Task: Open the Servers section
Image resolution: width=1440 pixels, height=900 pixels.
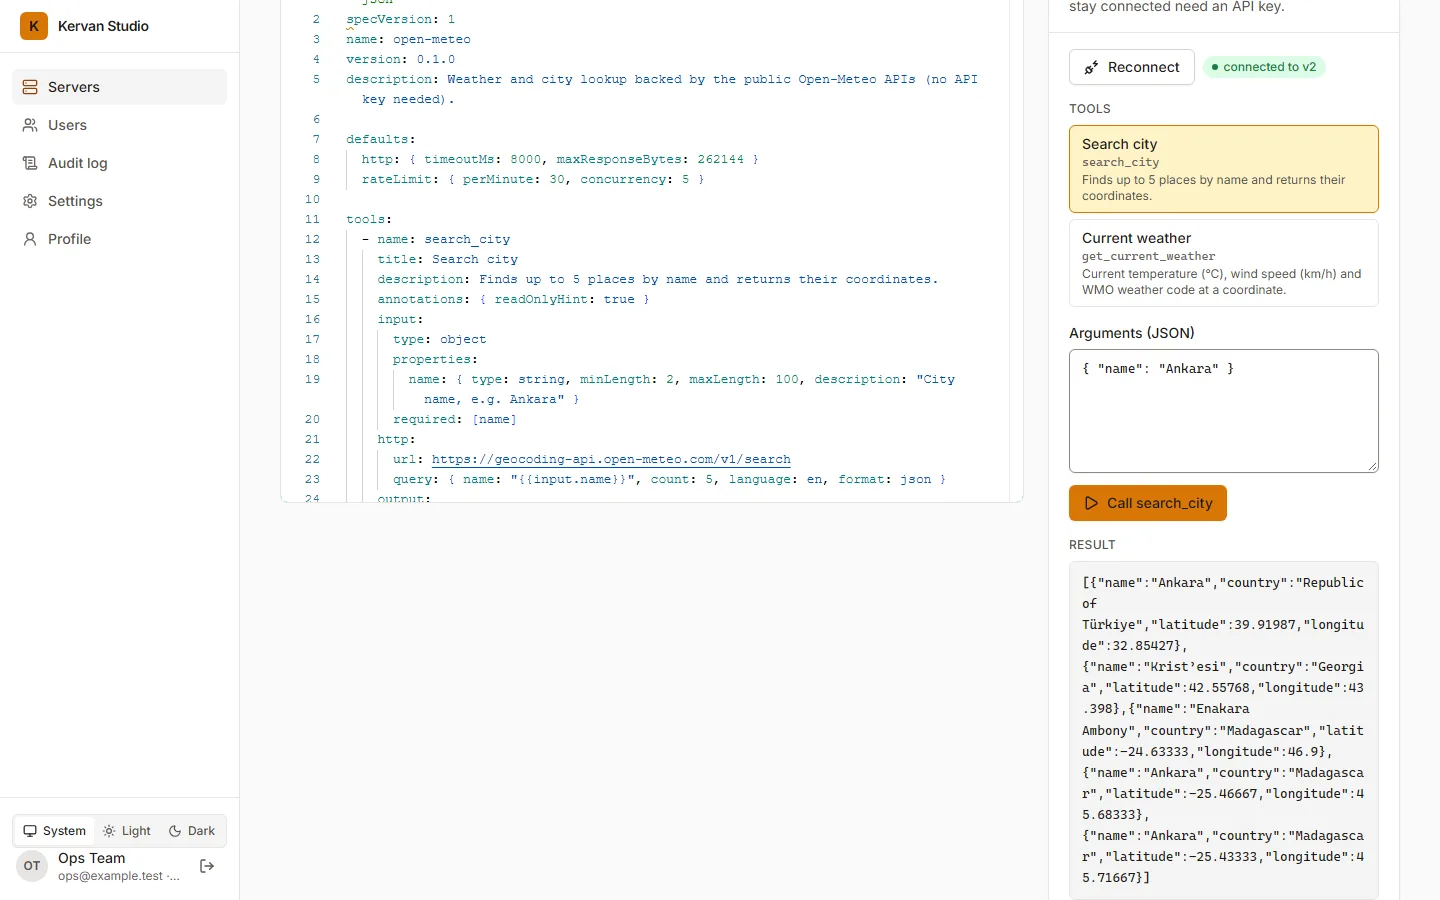Action: coord(120,87)
